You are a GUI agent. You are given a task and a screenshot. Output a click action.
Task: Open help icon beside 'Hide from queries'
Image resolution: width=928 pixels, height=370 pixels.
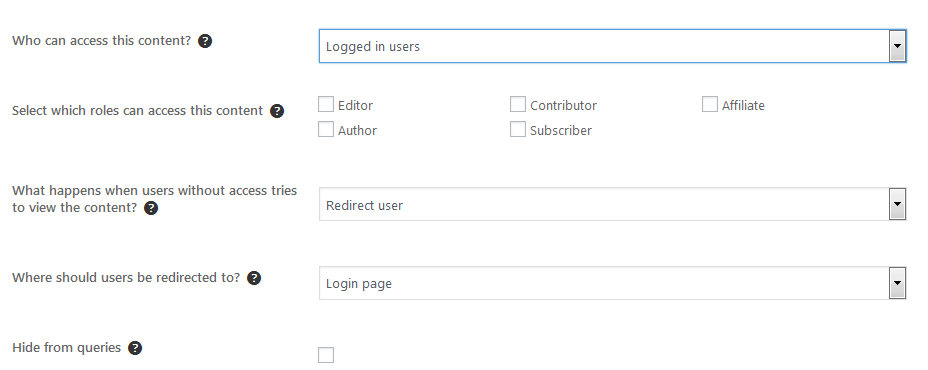click(135, 348)
